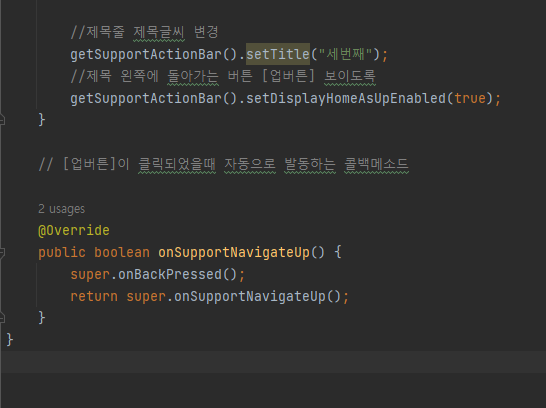The width and height of the screenshot is (546, 408).
Task: Click fold end marker after setDisplayHomeAsUpEnabled block
Action: 2,120
